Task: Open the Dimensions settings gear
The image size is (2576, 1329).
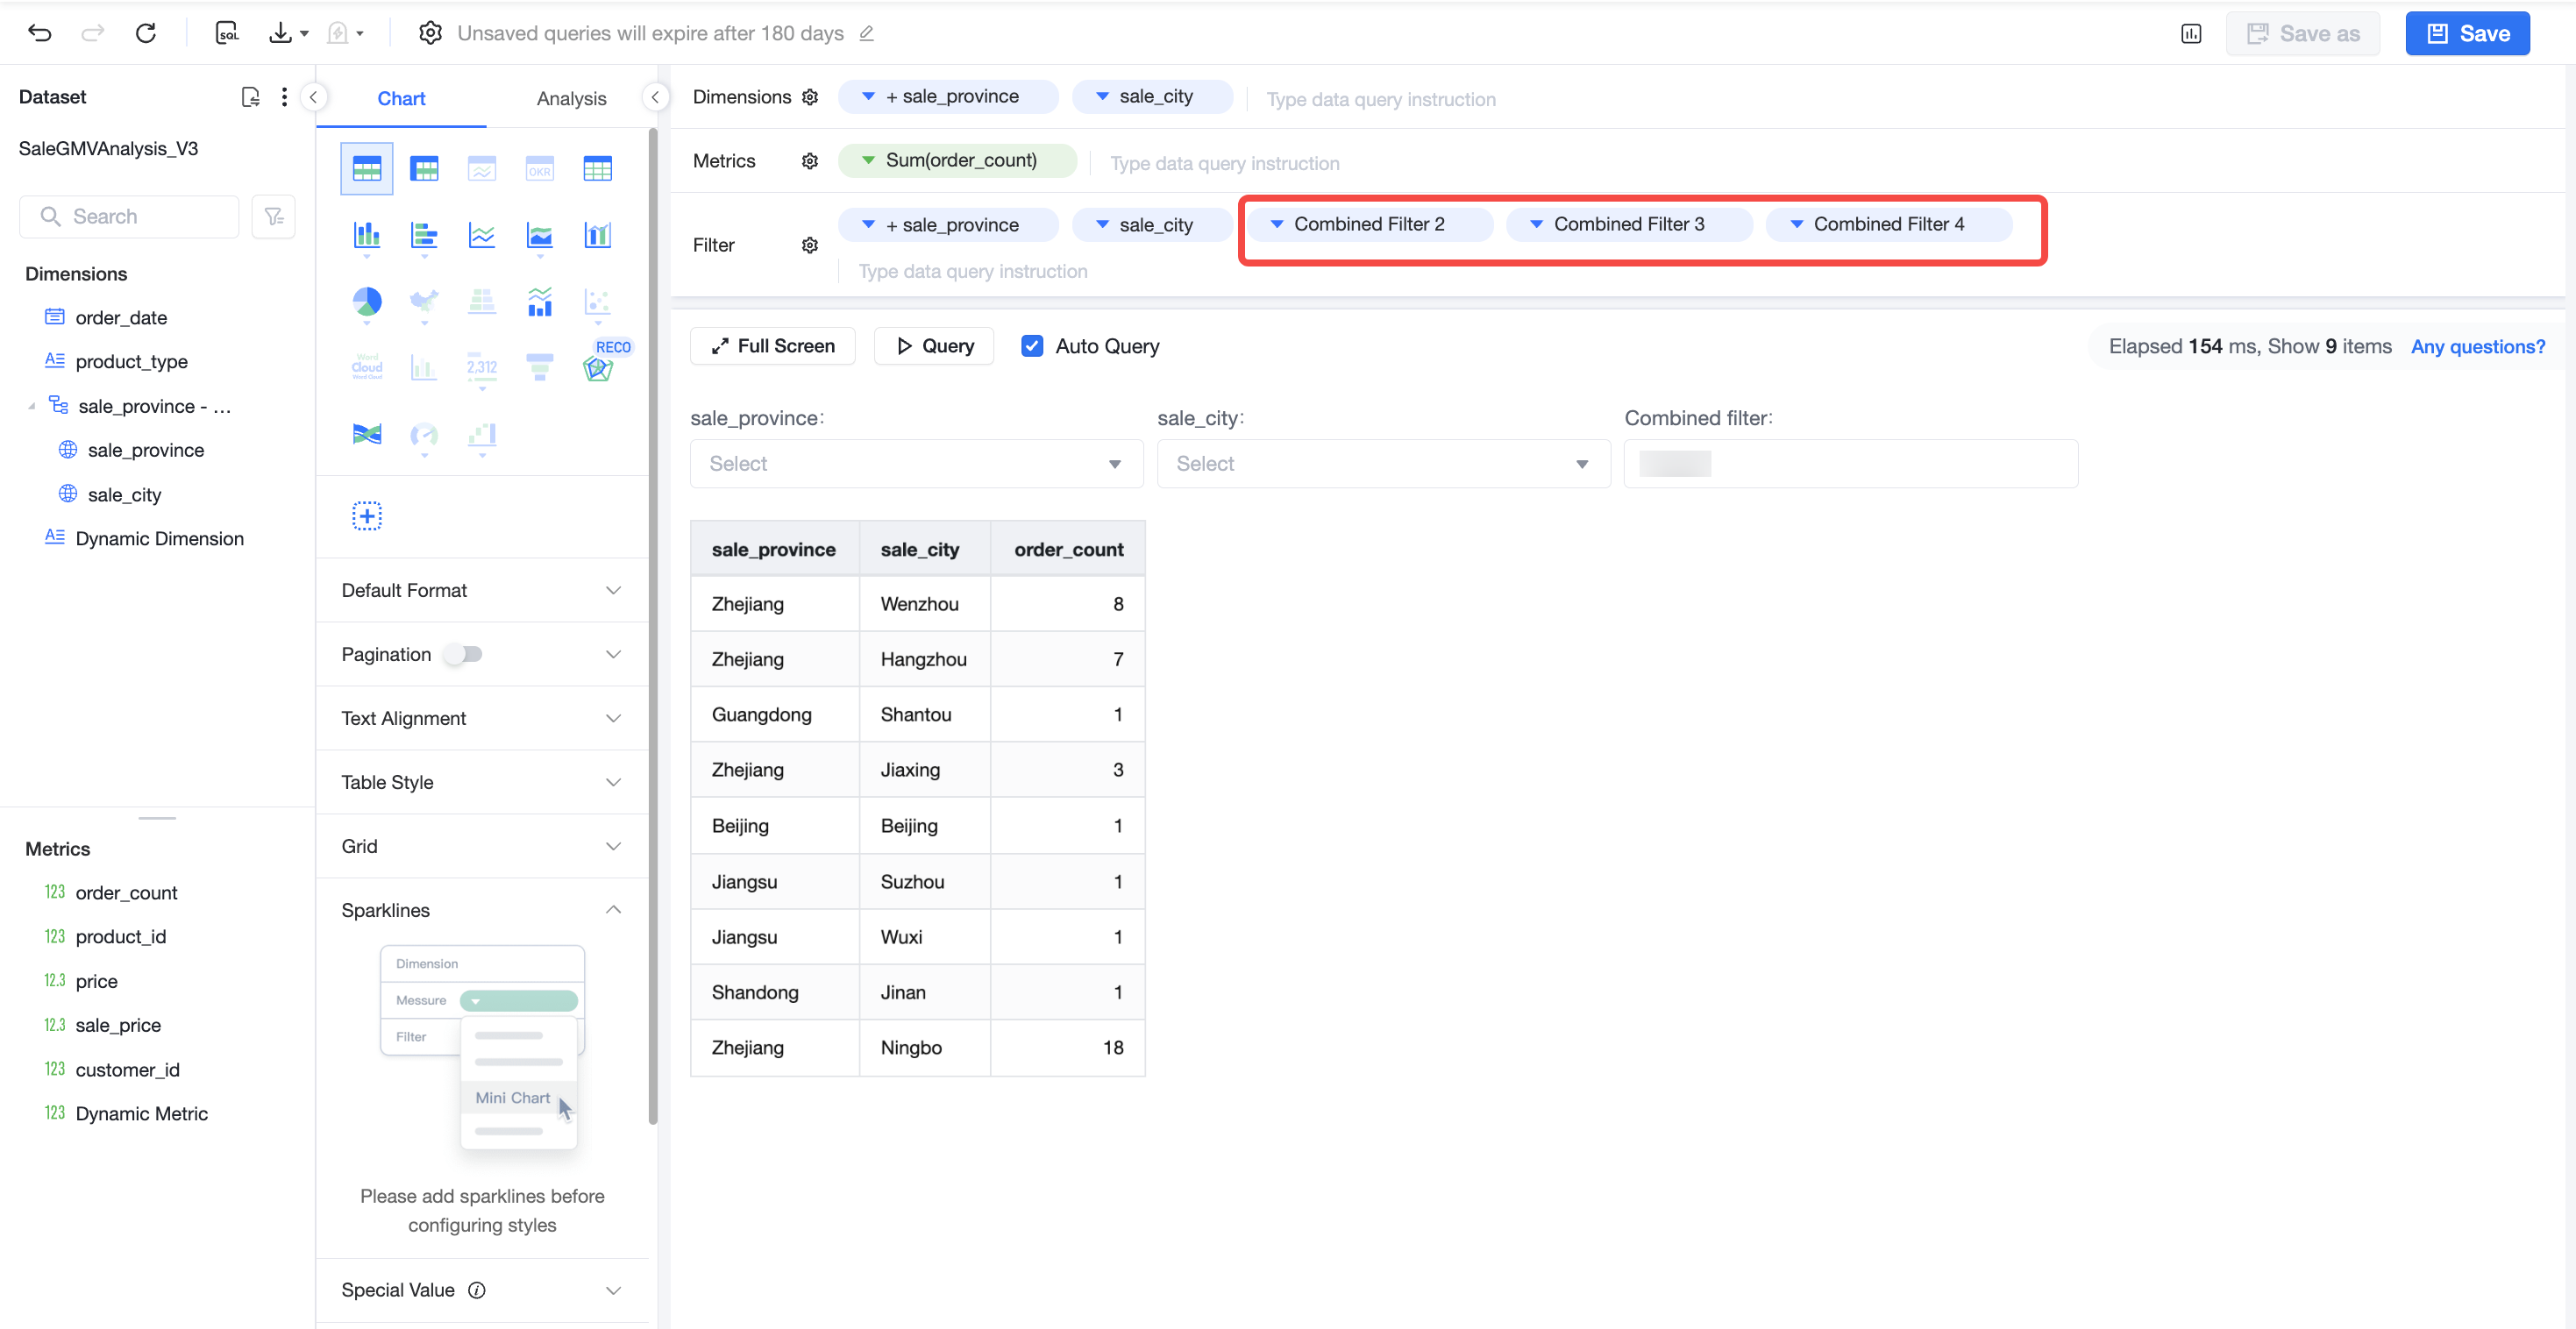Action: (810, 97)
